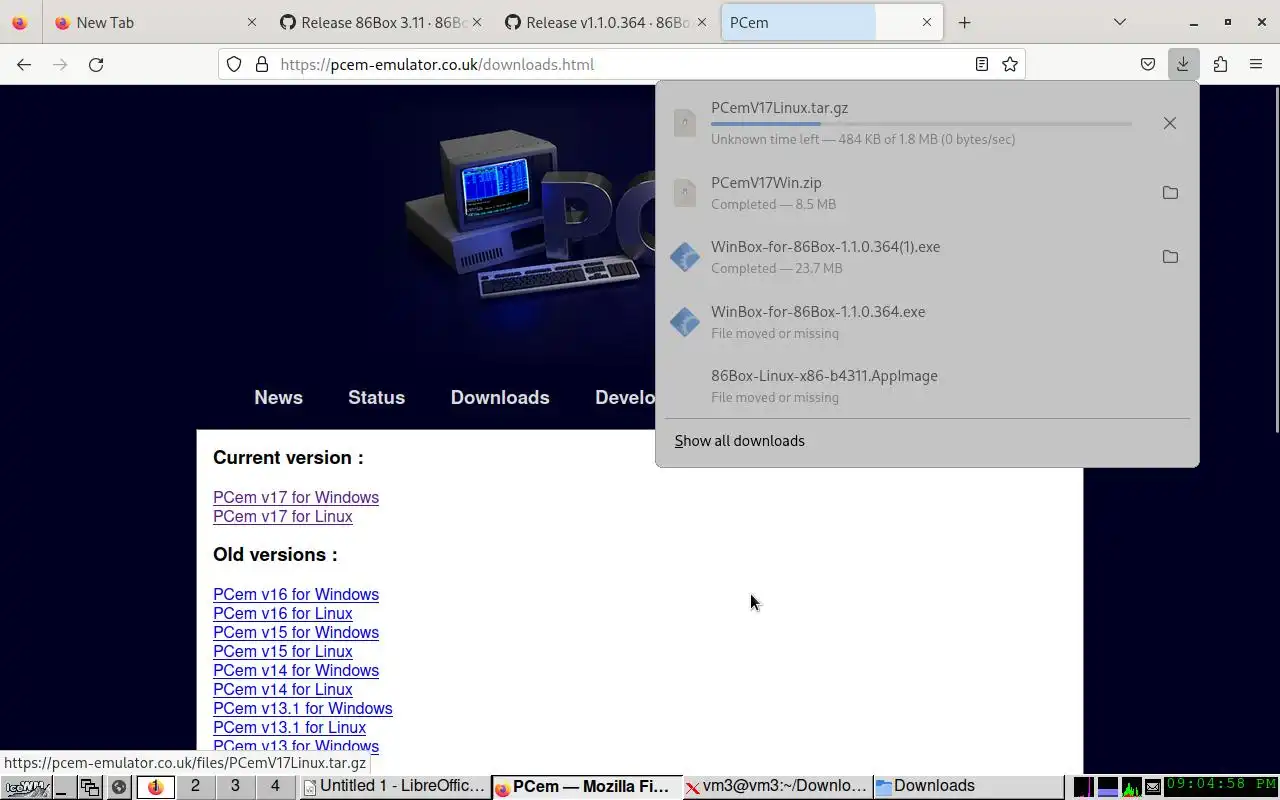Open the Extensions puzzle icon
1280x800 pixels.
click(x=1220, y=64)
